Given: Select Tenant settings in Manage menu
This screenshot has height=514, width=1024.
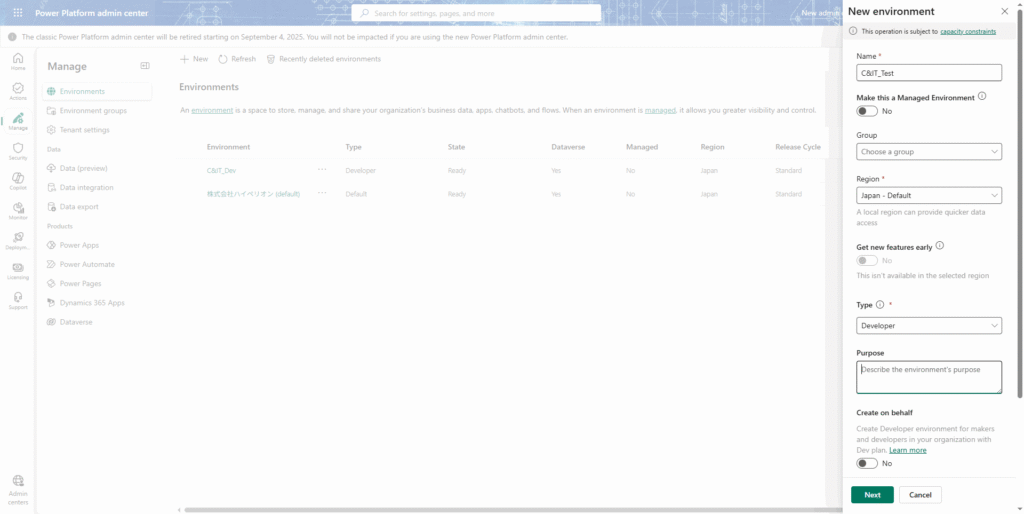Looking at the screenshot, I should point(84,130).
